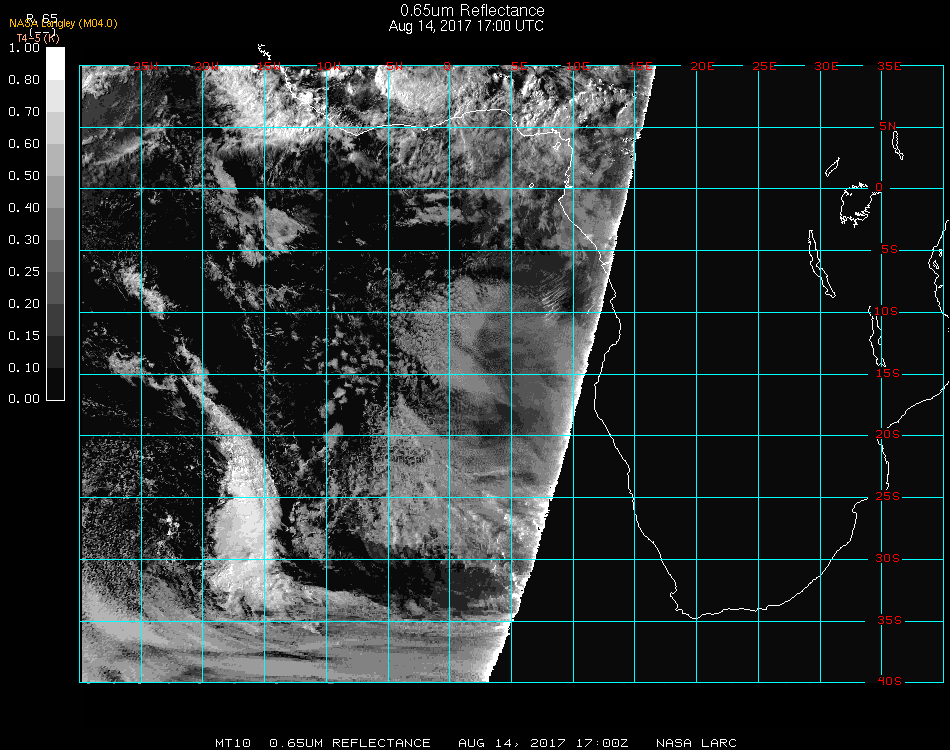This screenshot has height=750, width=950.
Task: Click the '0.00' colorbar scale value
Action: [x=24, y=399]
